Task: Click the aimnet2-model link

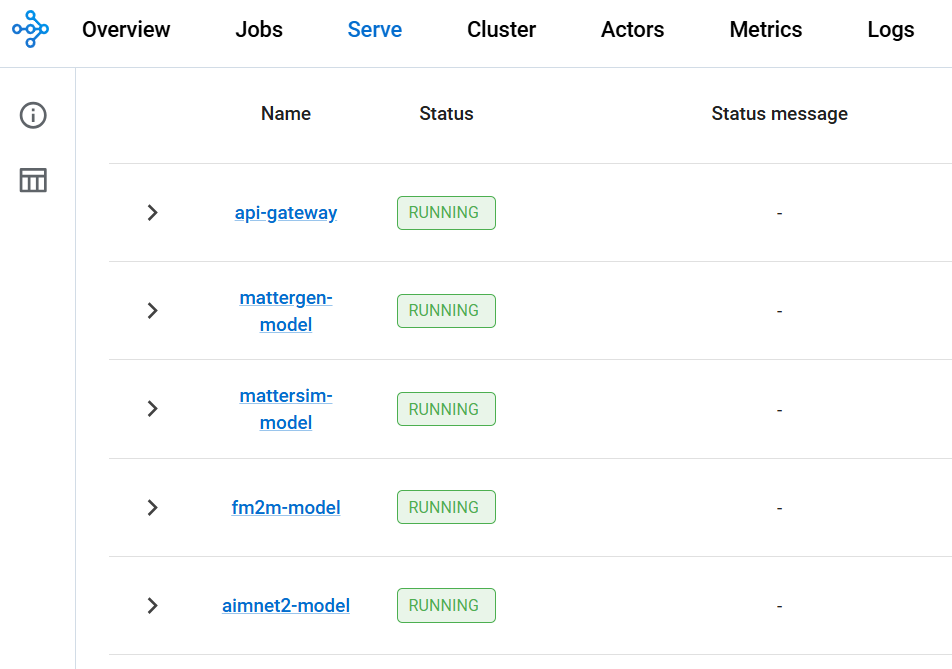Action: tap(286, 605)
